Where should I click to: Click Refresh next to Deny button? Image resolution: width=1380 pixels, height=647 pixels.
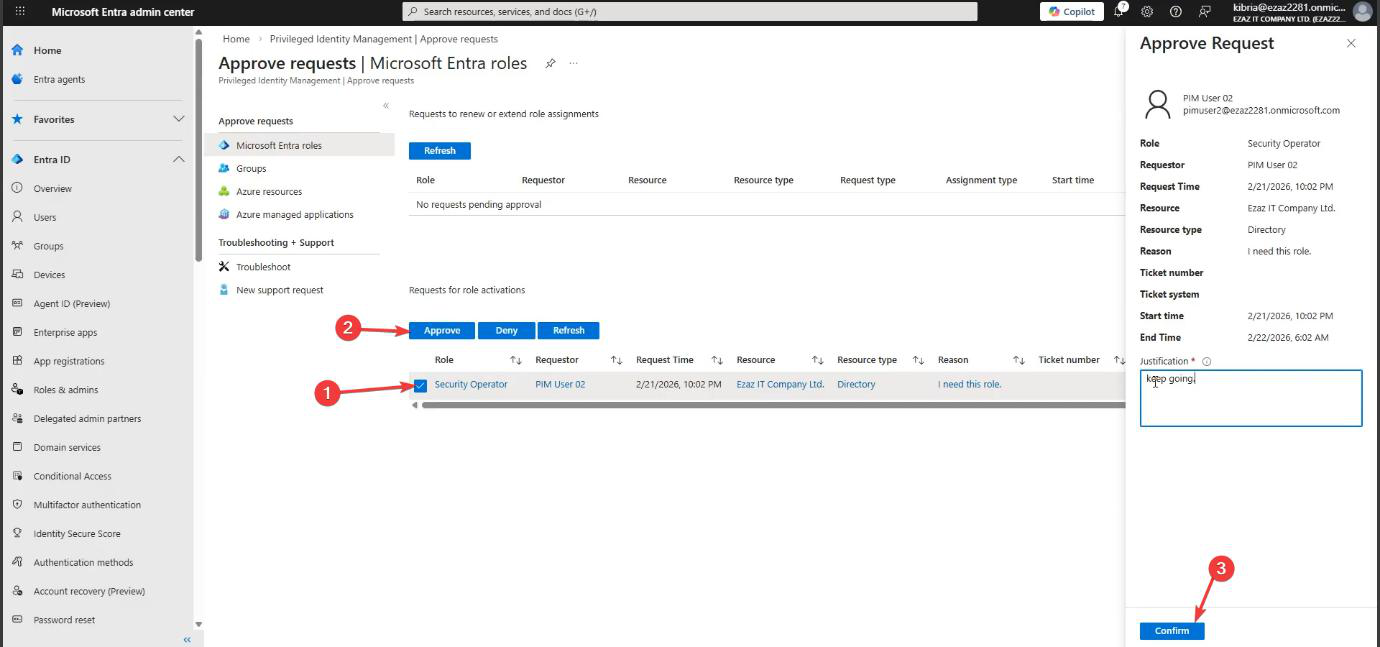tap(569, 331)
